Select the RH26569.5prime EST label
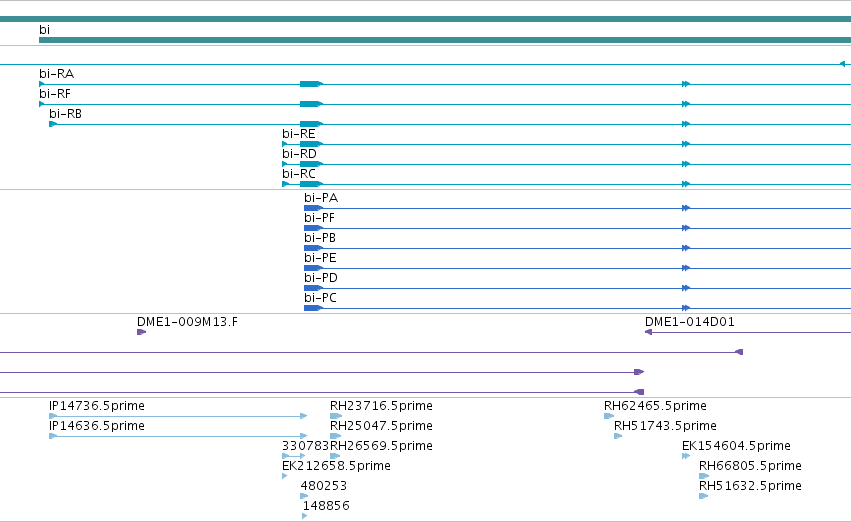Screen dimensions: 851x522 coord(381,447)
